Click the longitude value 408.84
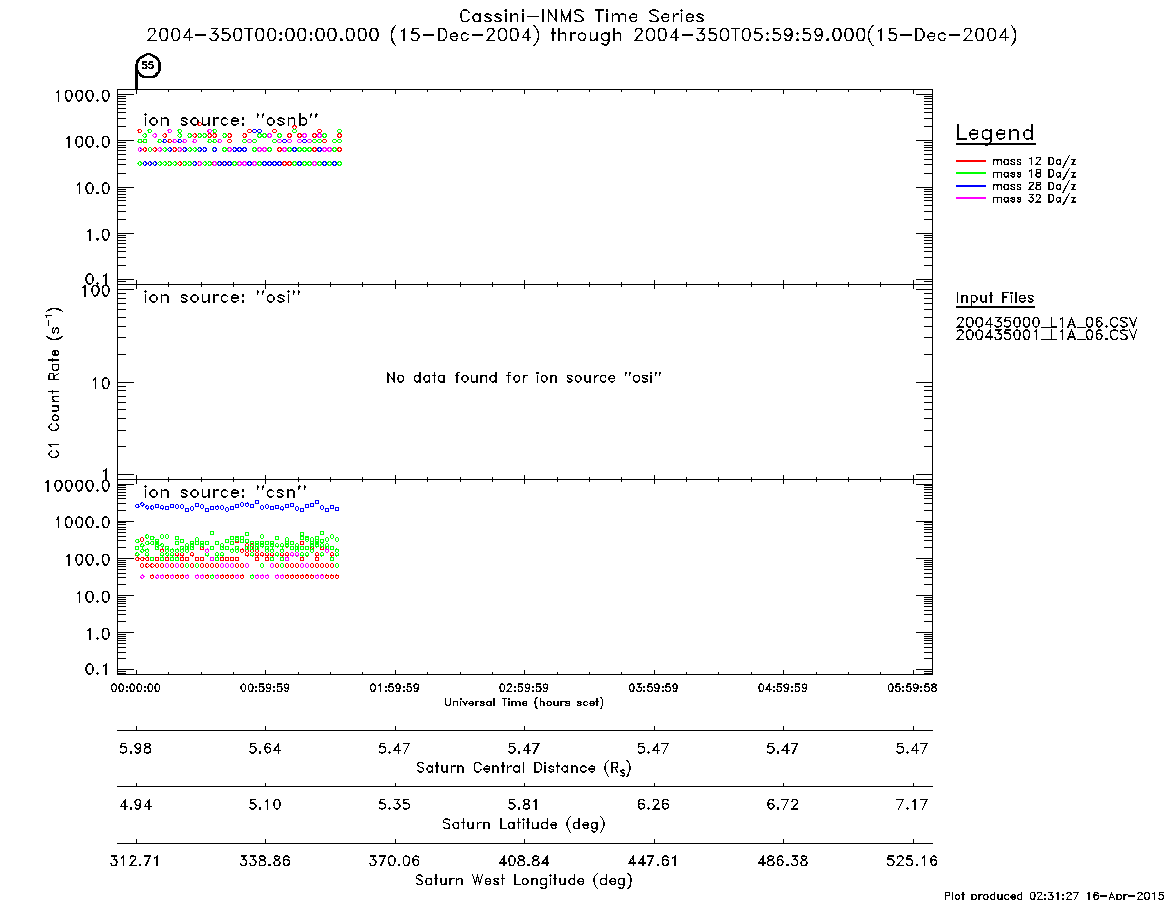 pos(524,861)
